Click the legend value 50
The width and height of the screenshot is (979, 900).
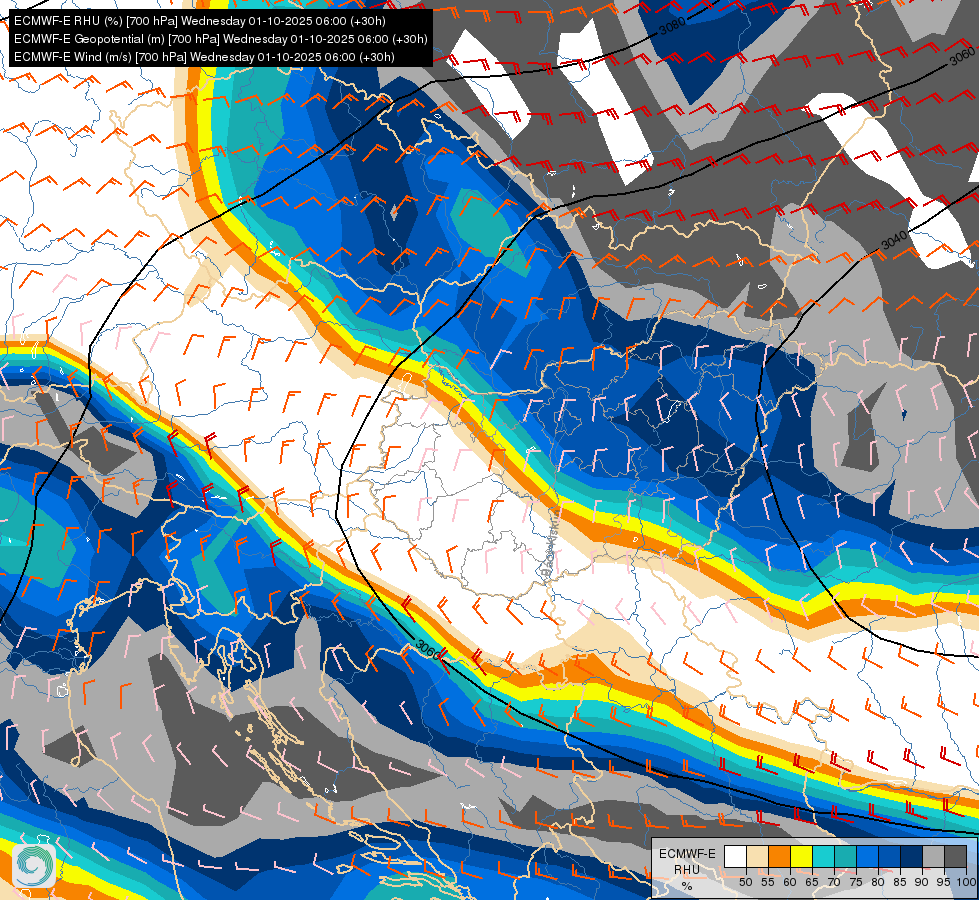coord(745,882)
